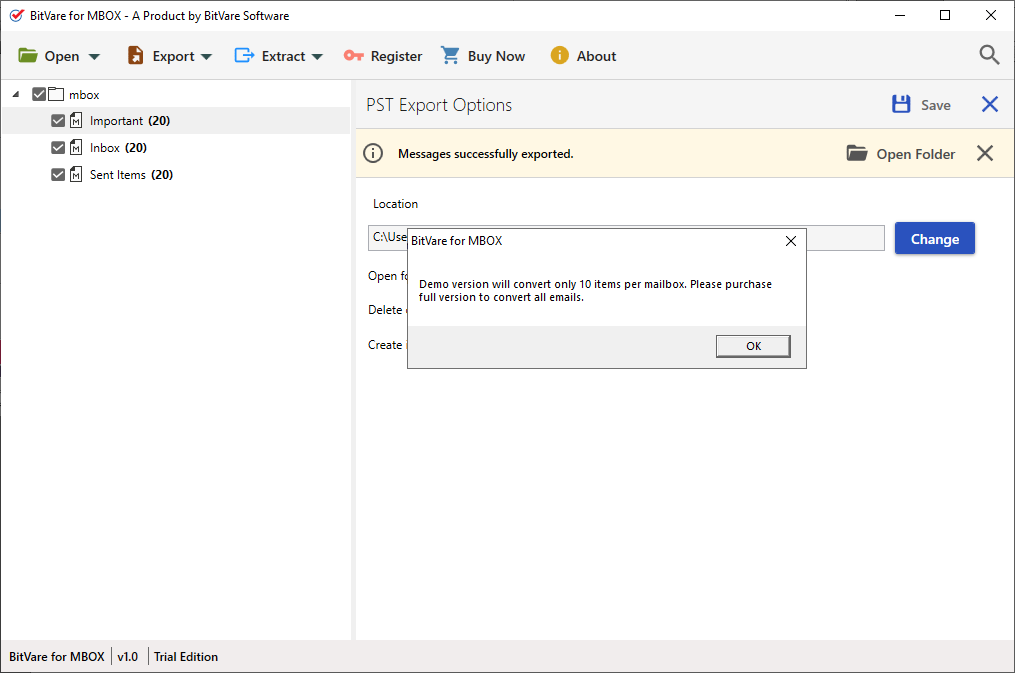Close the PST Export Options panel
Image resolution: width=1015 pixels, height=673 pixels.
[989, 105]
